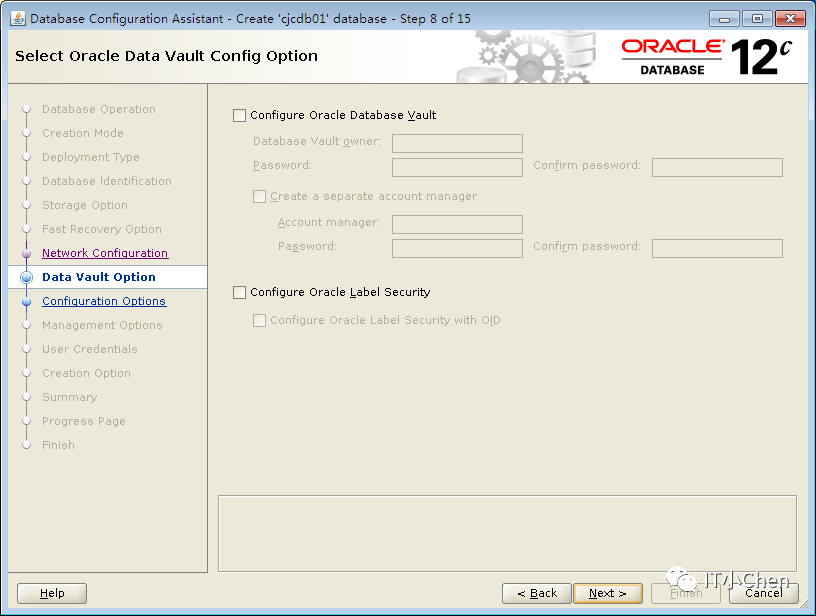Image resolution: width=816 pixels, height=616 pixels.
Task: Enable Configure Oracle Label Security checkbox
Action: [x=239, y=292]
